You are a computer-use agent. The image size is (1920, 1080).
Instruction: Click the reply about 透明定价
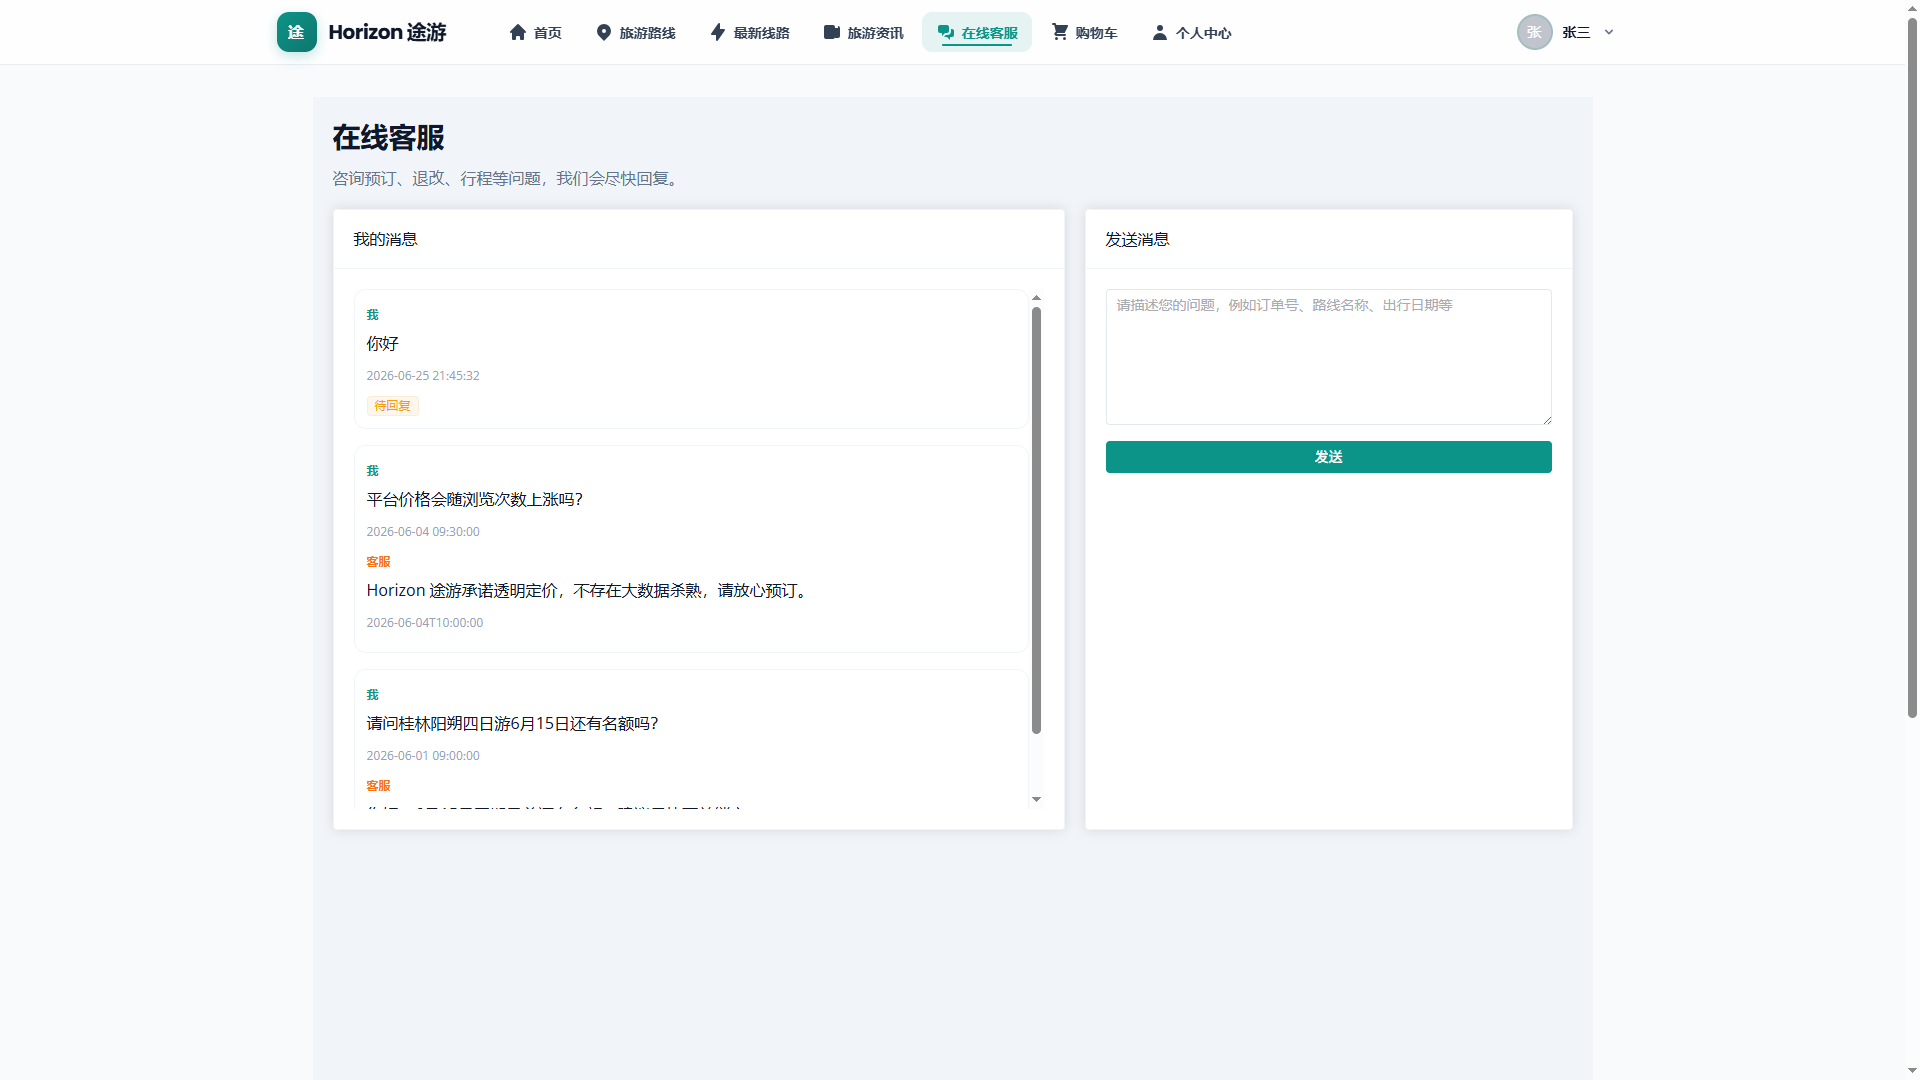tap(588, 591)
